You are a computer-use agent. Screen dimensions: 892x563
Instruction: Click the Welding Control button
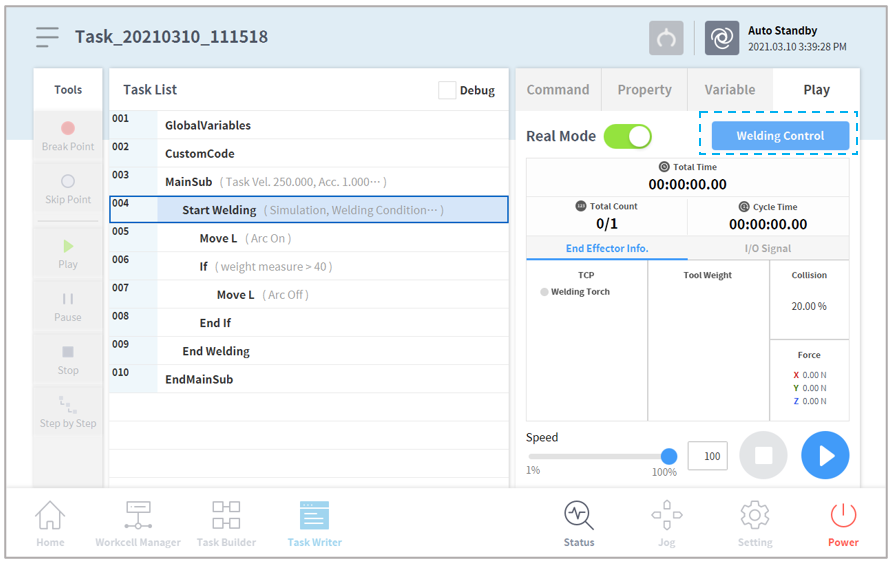tap(780, 136)
